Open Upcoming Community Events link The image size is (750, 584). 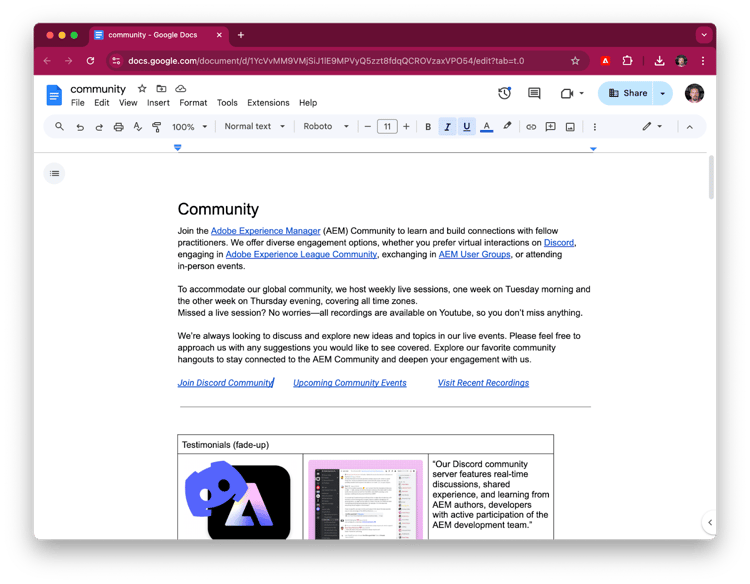coord(350,383)
